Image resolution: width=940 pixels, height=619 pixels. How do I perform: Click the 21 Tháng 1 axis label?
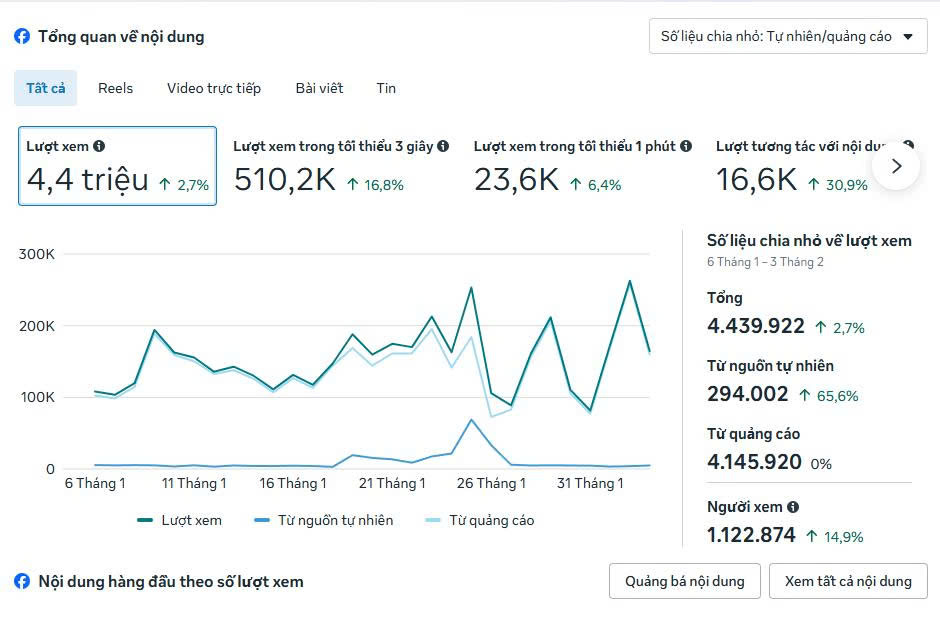coord(392,483)
